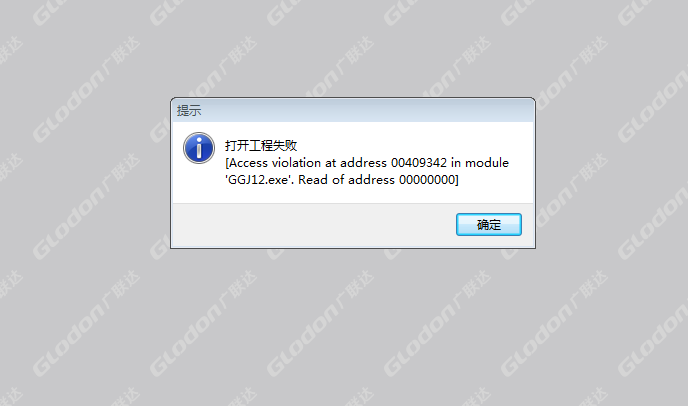Click the 提示 dialog title text
Viewport: 688px width, 406px height.
coord(189,111)
